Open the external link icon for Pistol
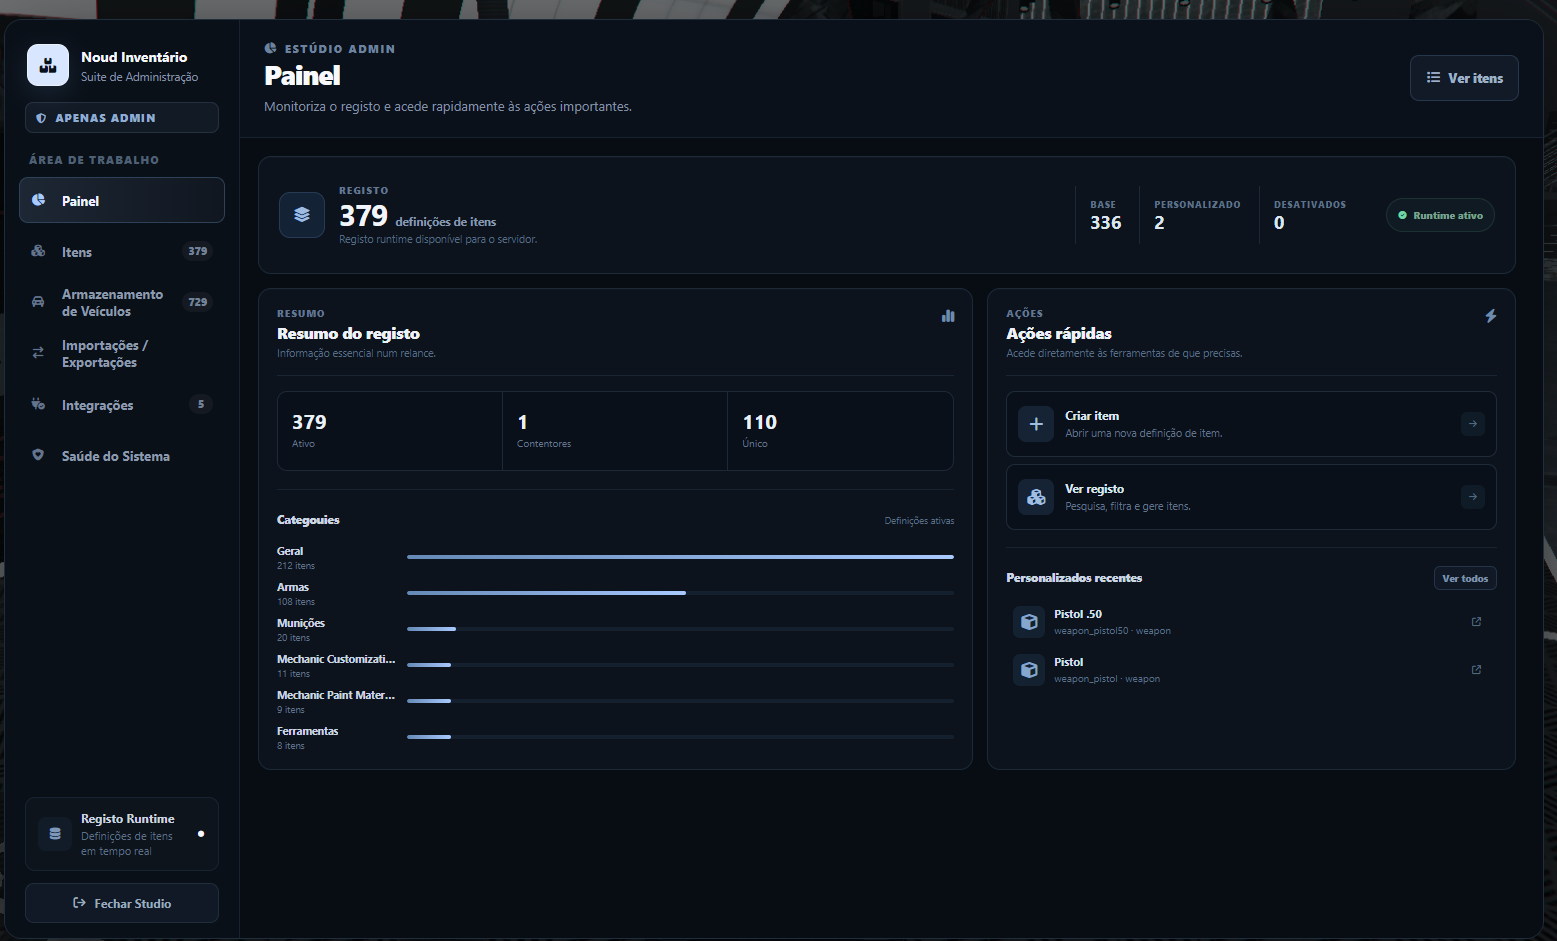 [1476, 670]
